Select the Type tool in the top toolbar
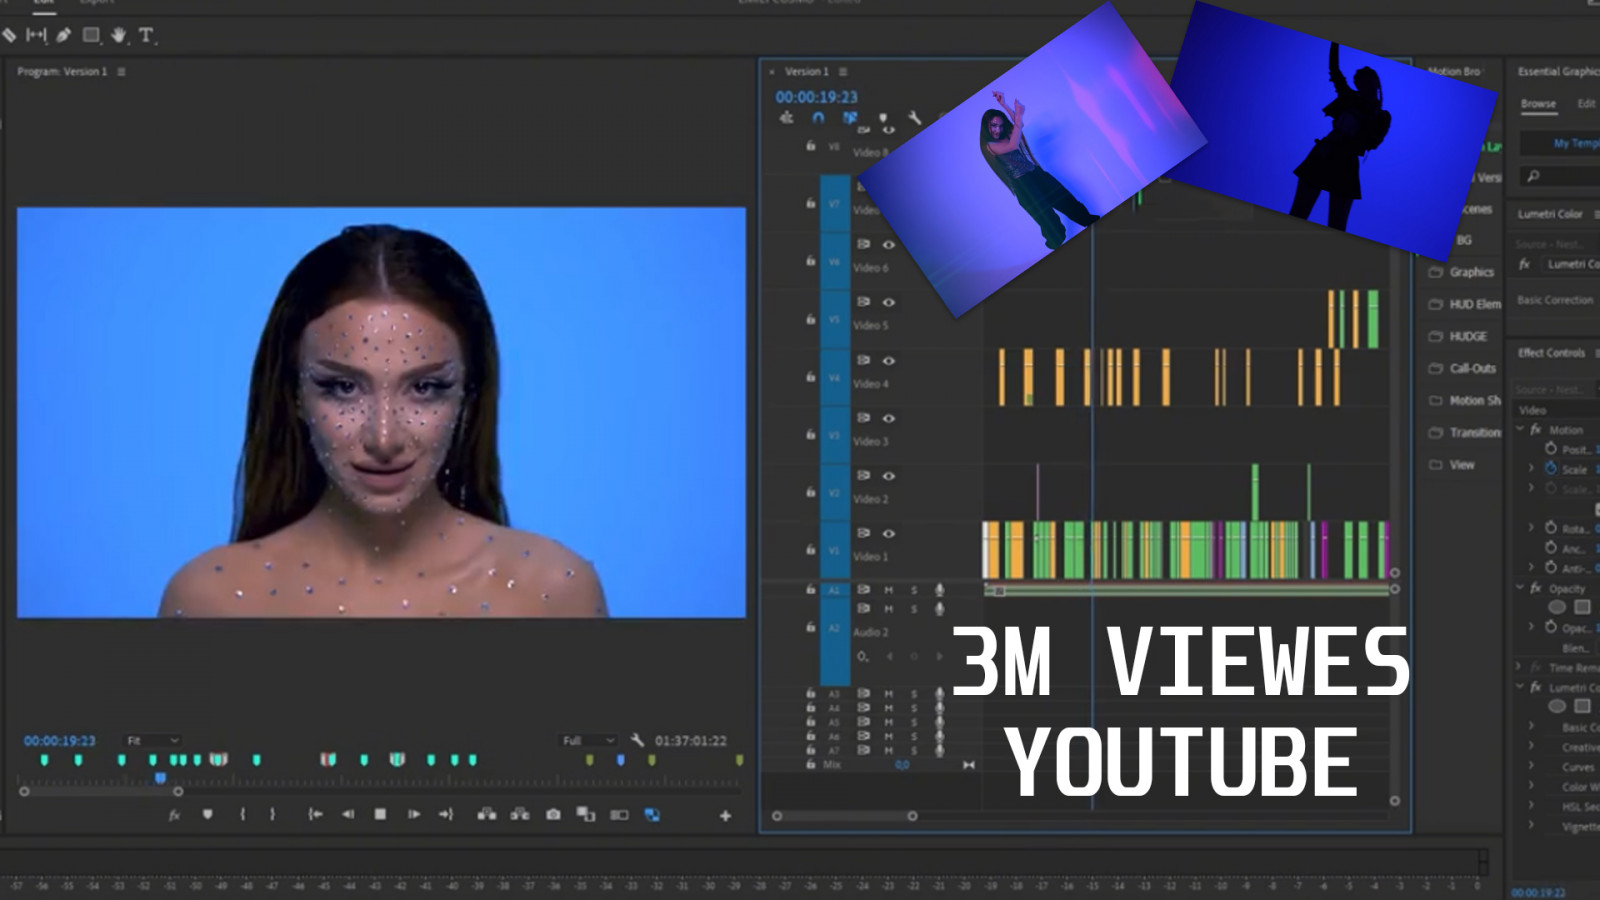Screen dimensions: 1600x900 click(146, 35)
